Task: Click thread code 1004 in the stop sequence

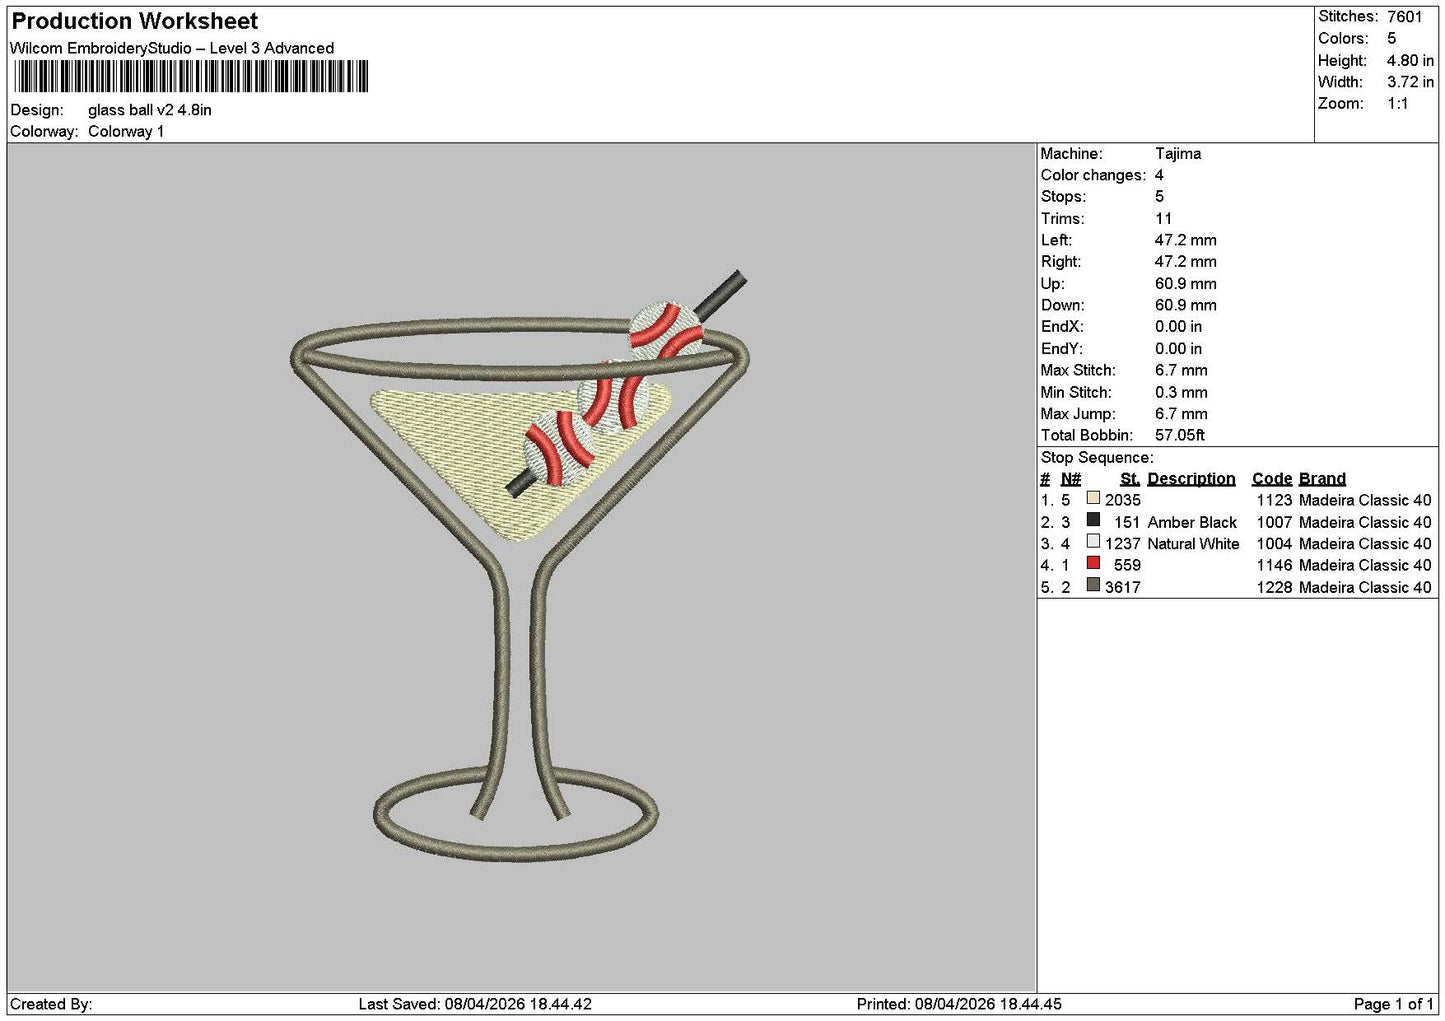Action: pos(1274,544)
